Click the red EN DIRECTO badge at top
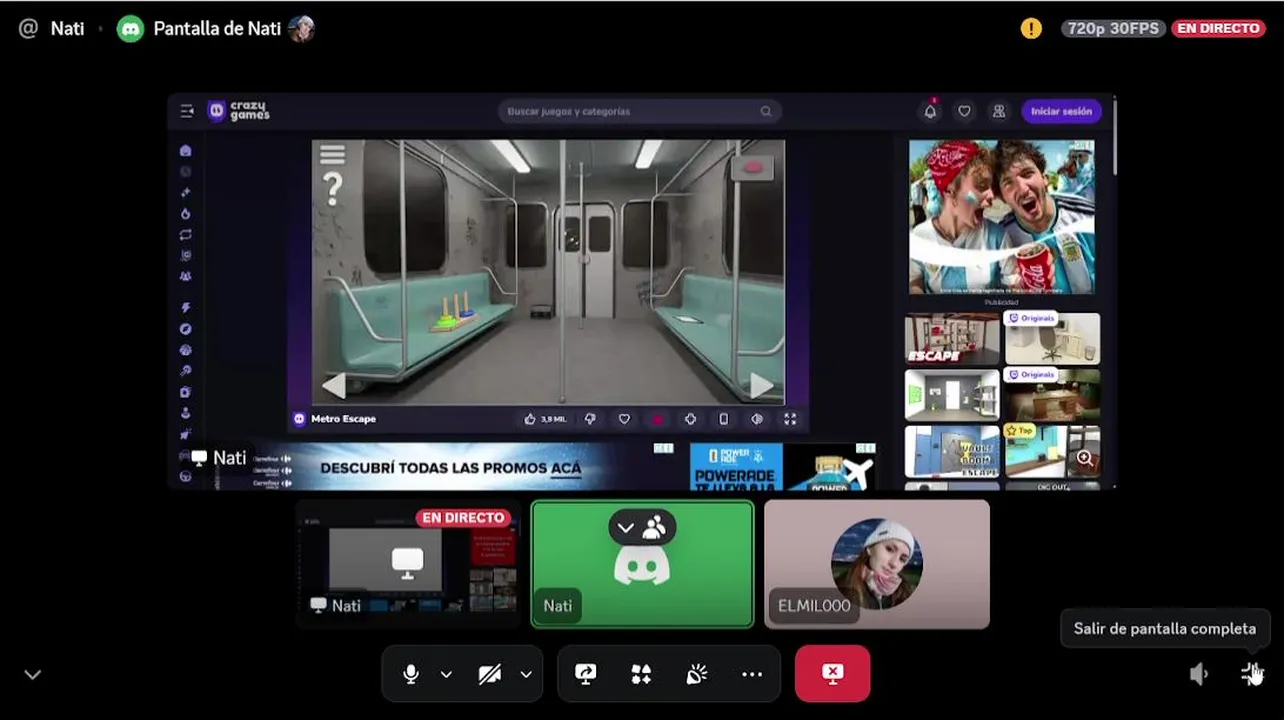 click(x=1218, y=28)
